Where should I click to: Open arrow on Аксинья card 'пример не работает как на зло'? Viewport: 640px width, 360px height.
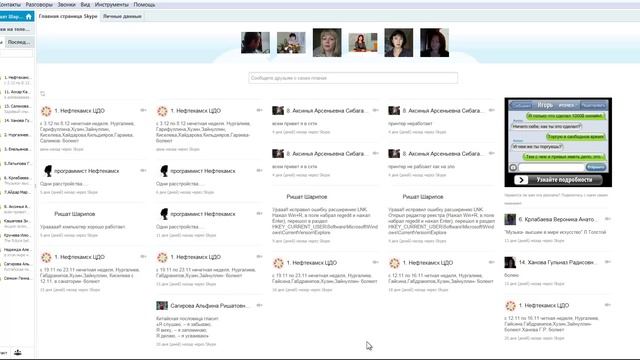point(491,153)
